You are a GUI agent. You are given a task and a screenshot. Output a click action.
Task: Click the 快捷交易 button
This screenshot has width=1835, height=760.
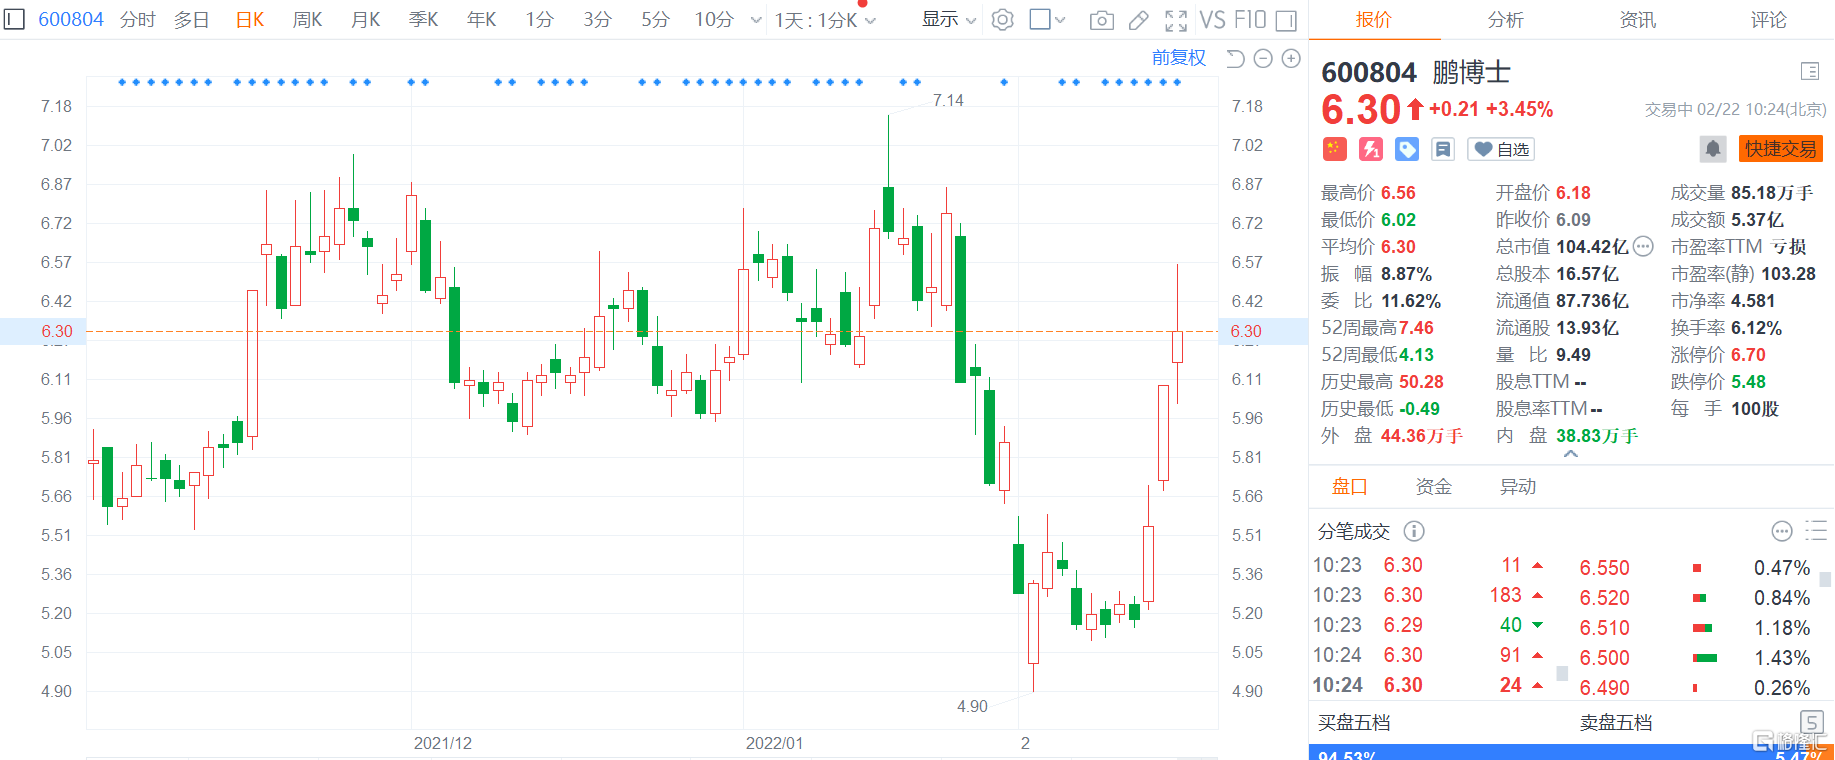(1780, 149)
